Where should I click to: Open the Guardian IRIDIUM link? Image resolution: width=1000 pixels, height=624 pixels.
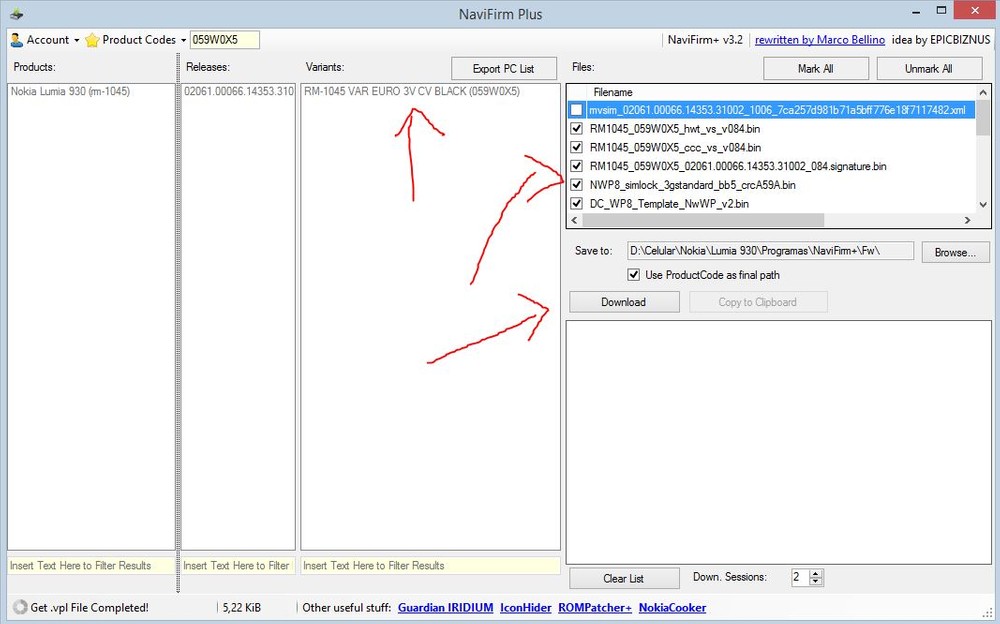[x=443, y=607]
